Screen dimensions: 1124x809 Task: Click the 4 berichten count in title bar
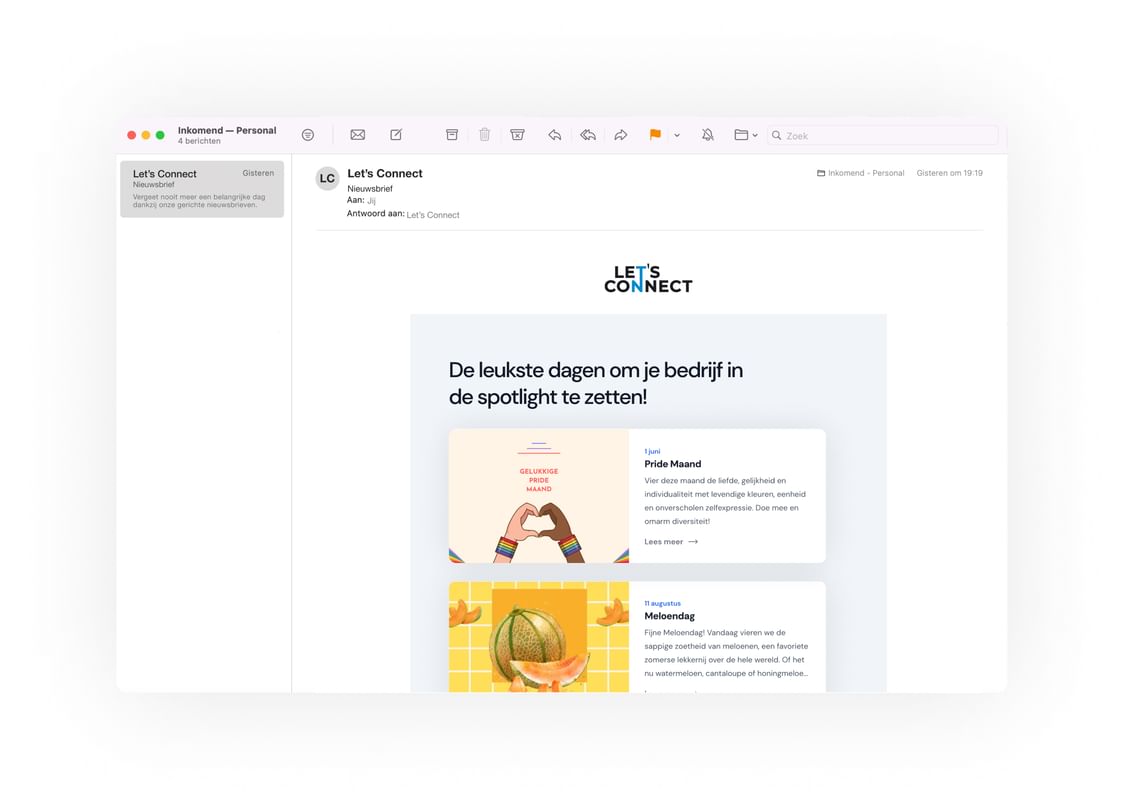(x=199, y=141)
